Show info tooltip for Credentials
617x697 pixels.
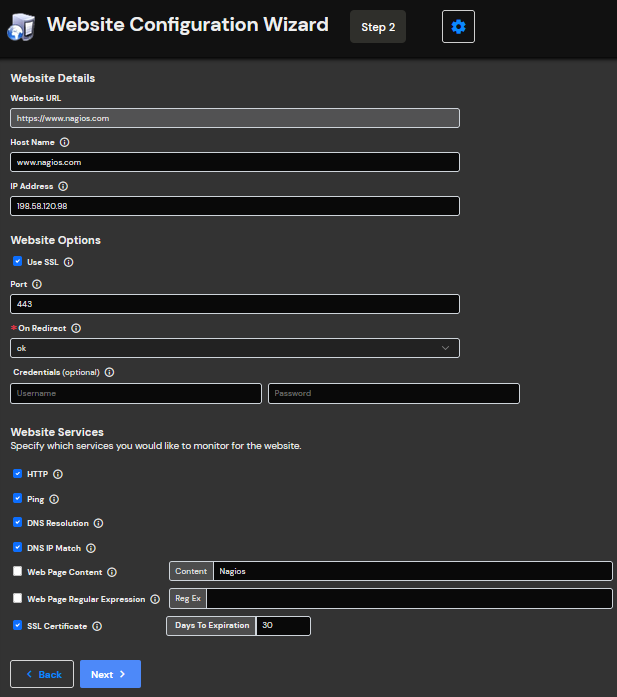tap(109, 372)
